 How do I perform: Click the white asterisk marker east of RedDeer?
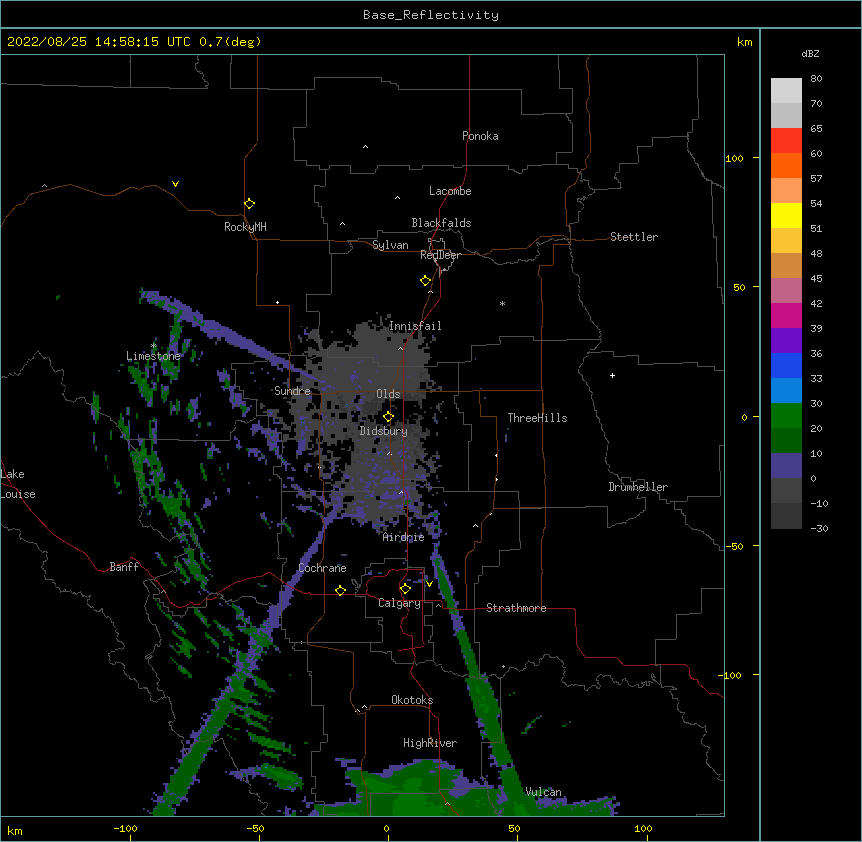tap(502, 303)
